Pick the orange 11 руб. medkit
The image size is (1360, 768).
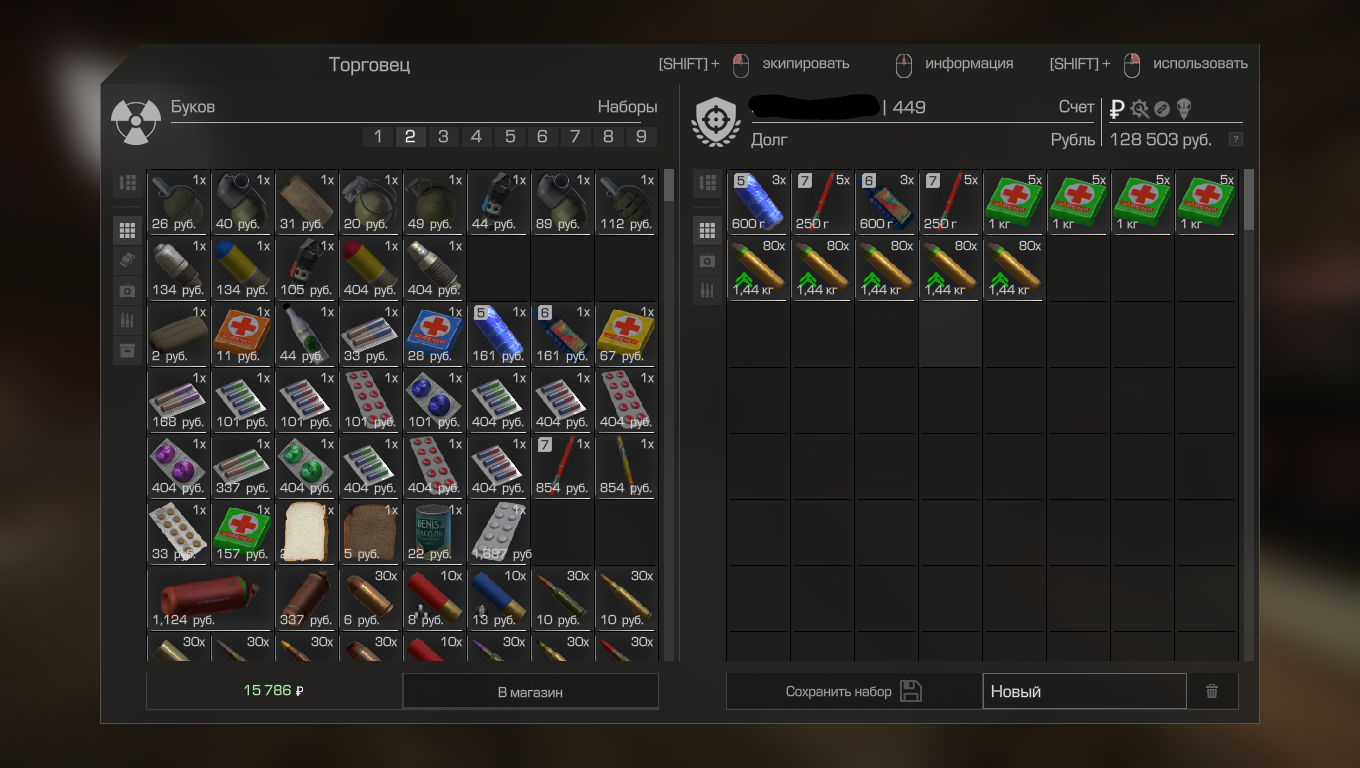pyautogui.click(x=243, y=335)
